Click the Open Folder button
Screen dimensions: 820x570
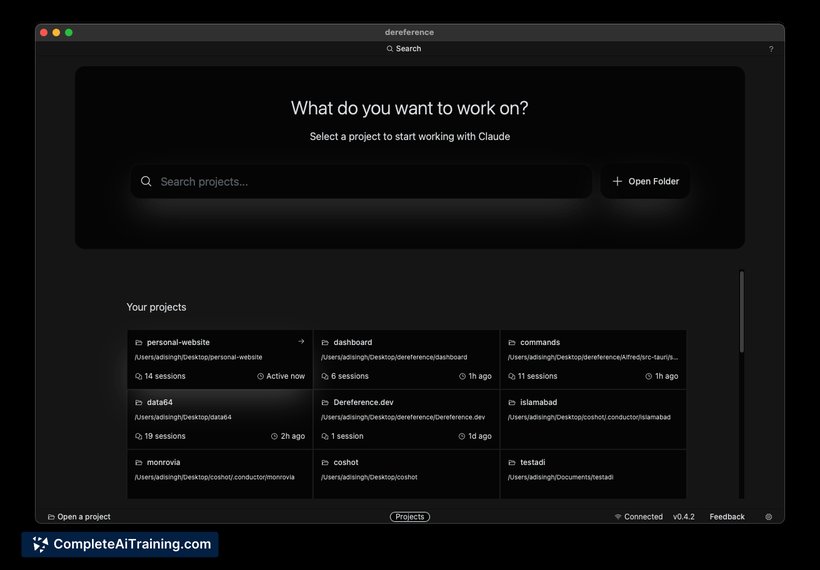[645, 181]
